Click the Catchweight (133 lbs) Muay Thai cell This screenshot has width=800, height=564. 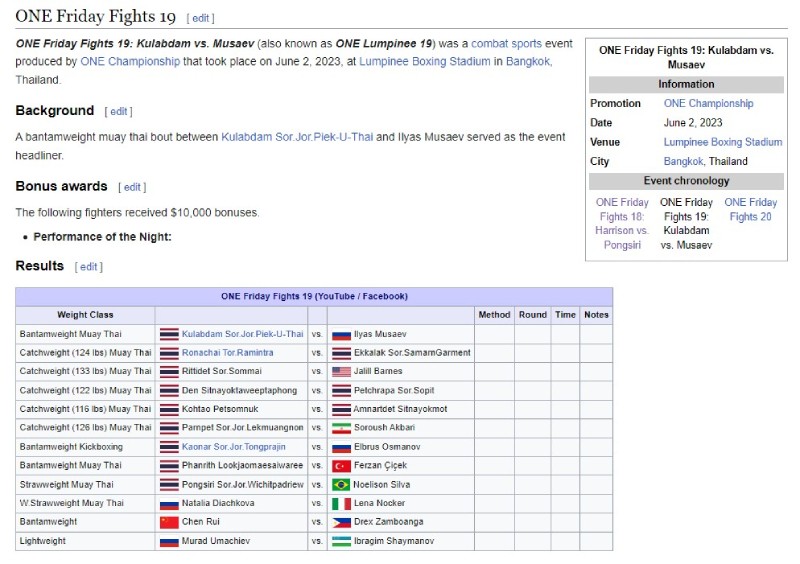[x=85, y=372]
